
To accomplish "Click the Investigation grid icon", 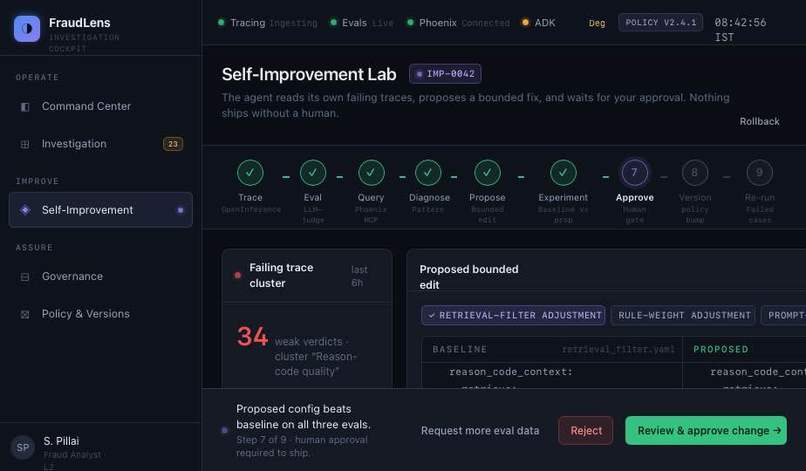I will click(25, 144).
